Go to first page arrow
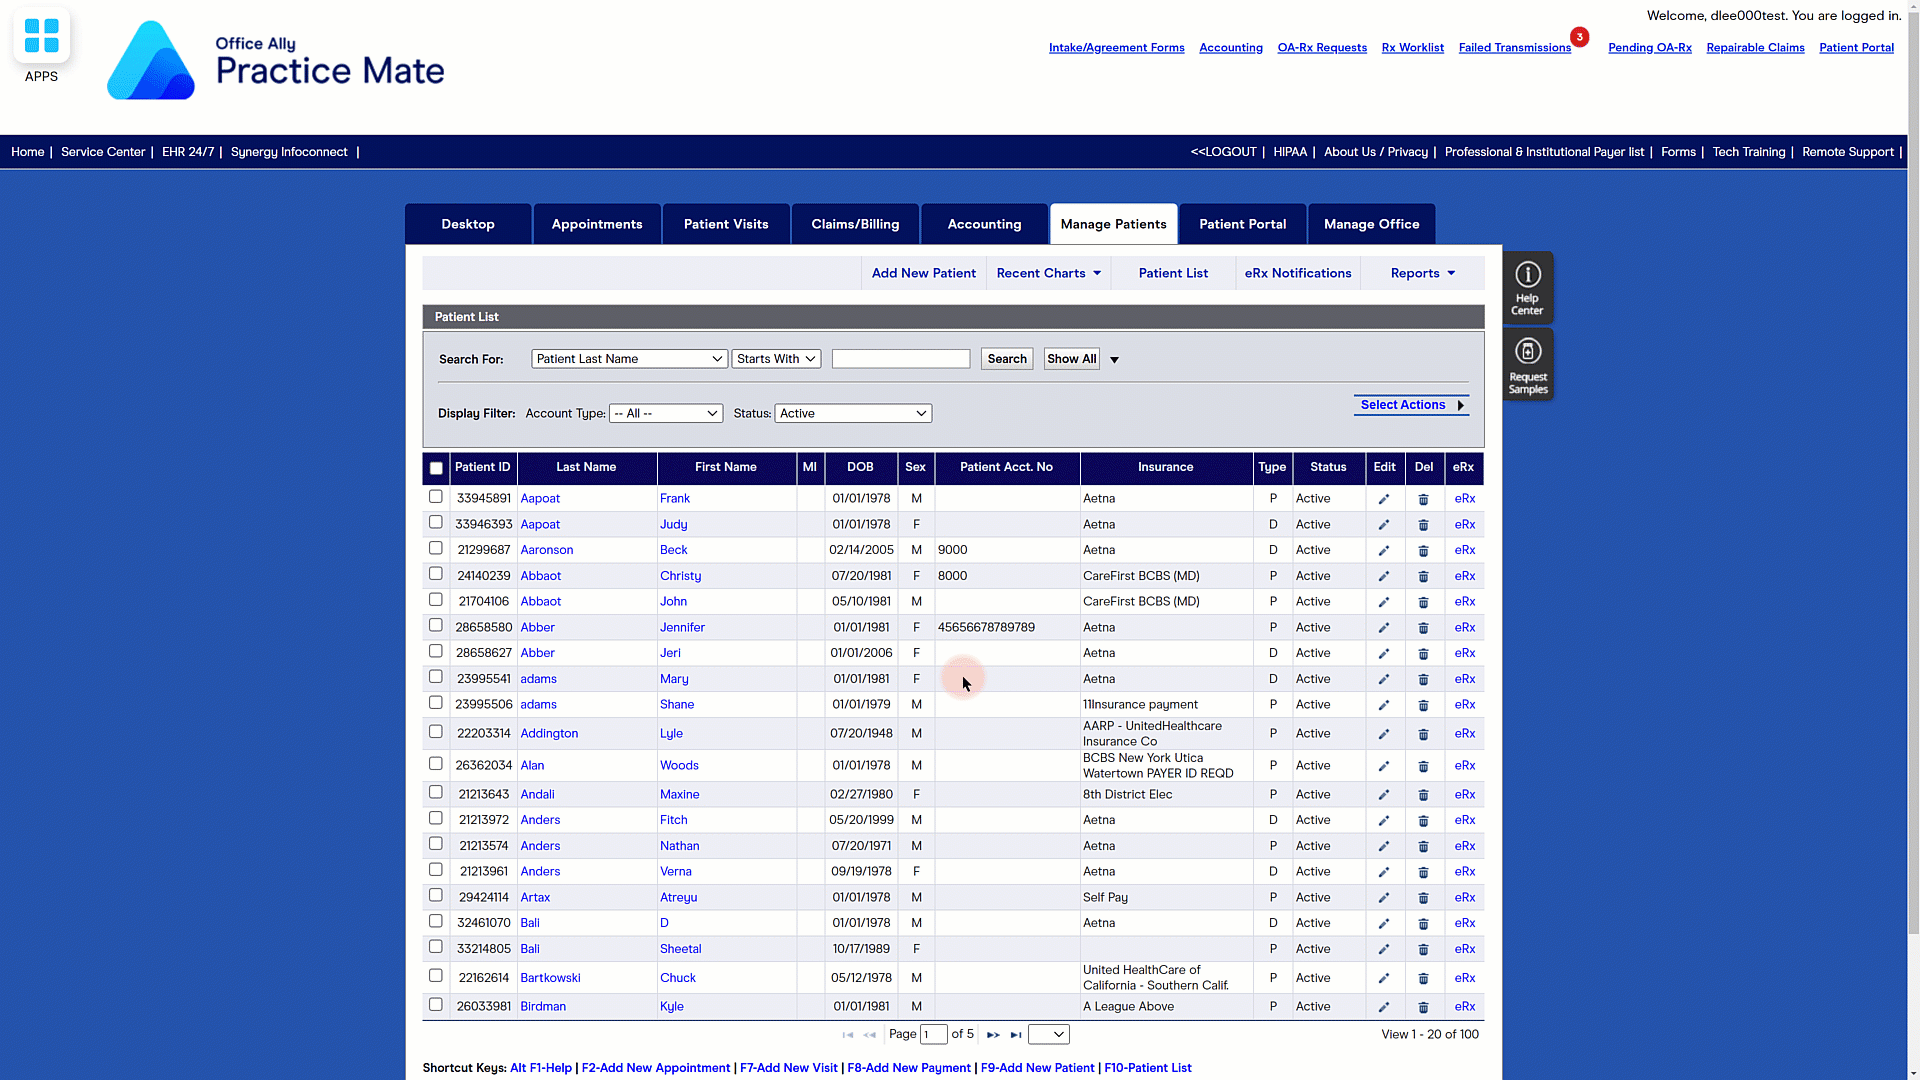Screen dimensions: 1920x1080 point(848,1035)
